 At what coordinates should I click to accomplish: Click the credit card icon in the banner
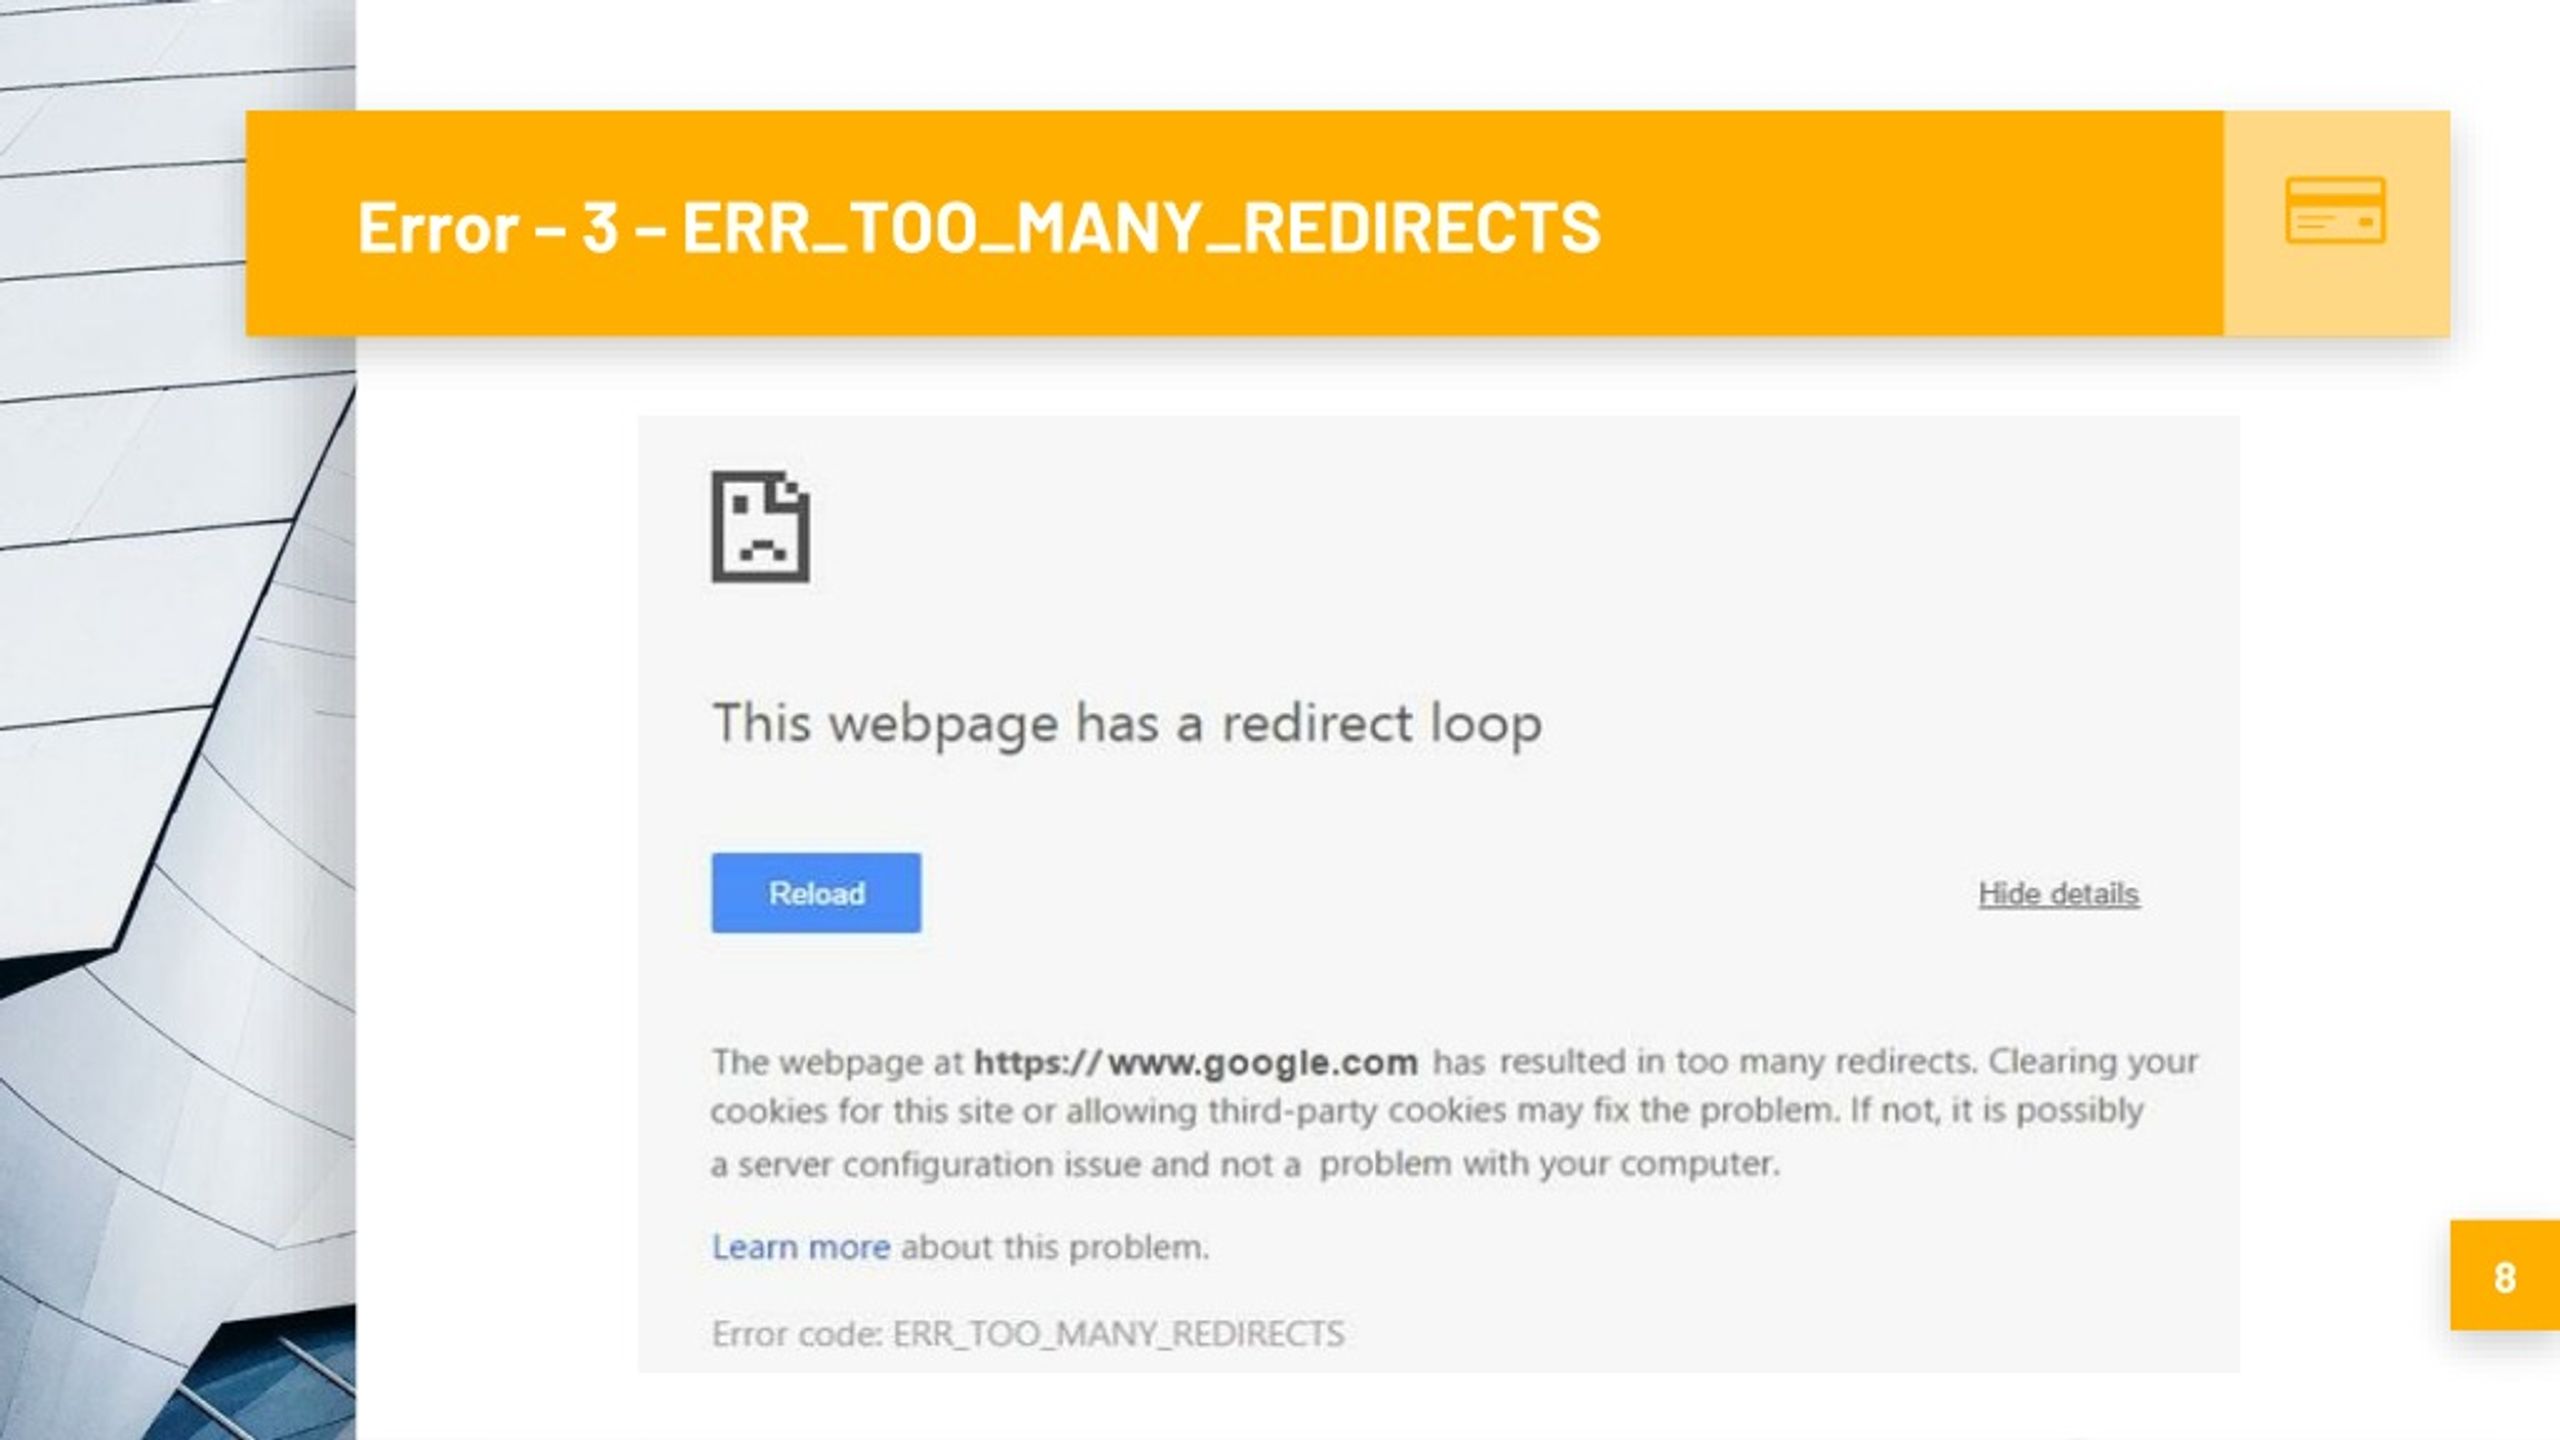point(2336,211)
